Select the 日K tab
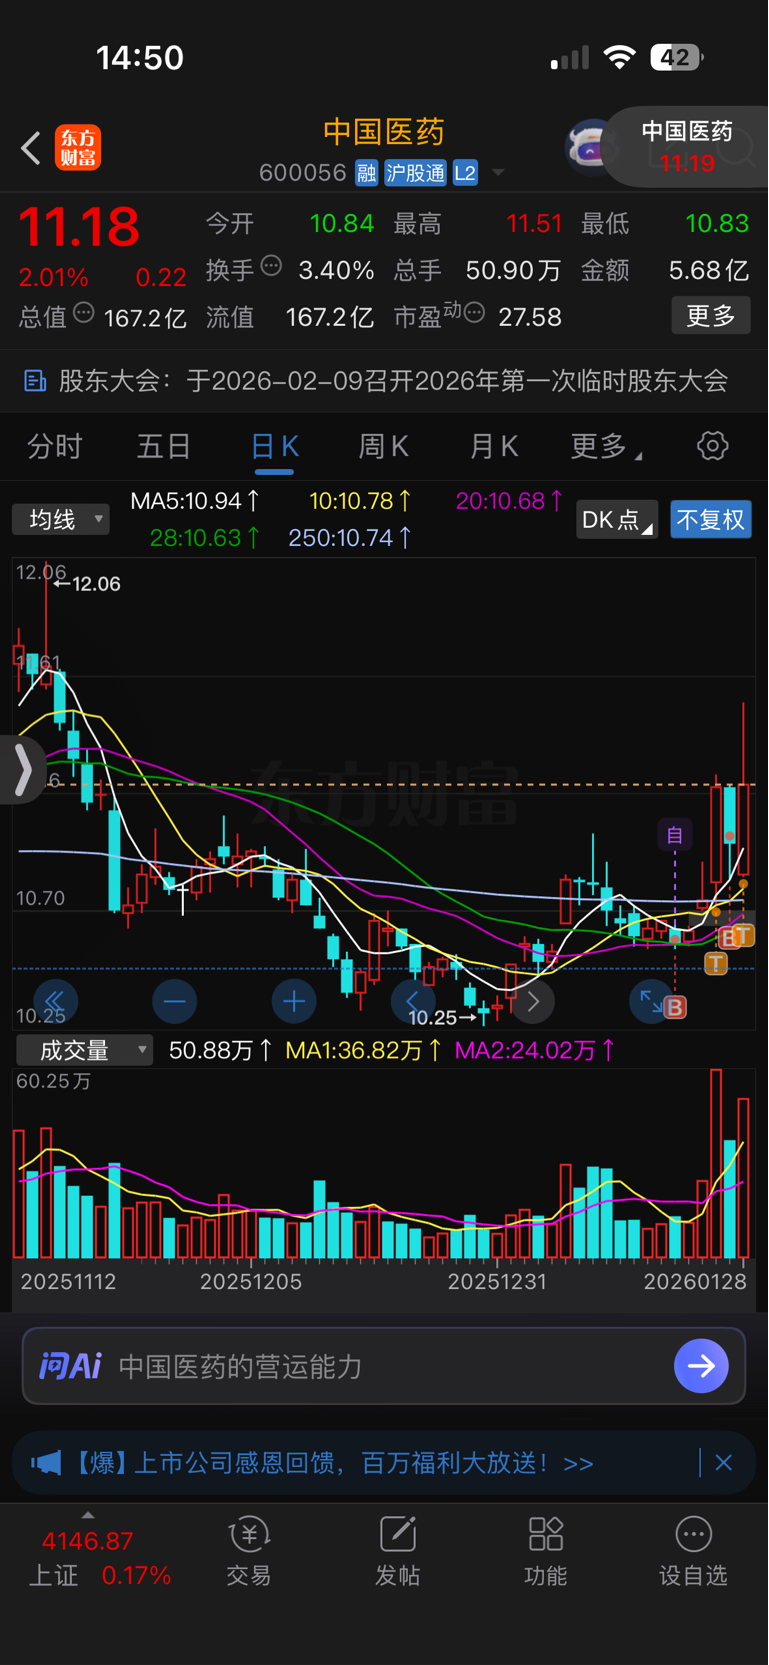Viewport: 769px width, 1665px height. (x=274, y=446)
